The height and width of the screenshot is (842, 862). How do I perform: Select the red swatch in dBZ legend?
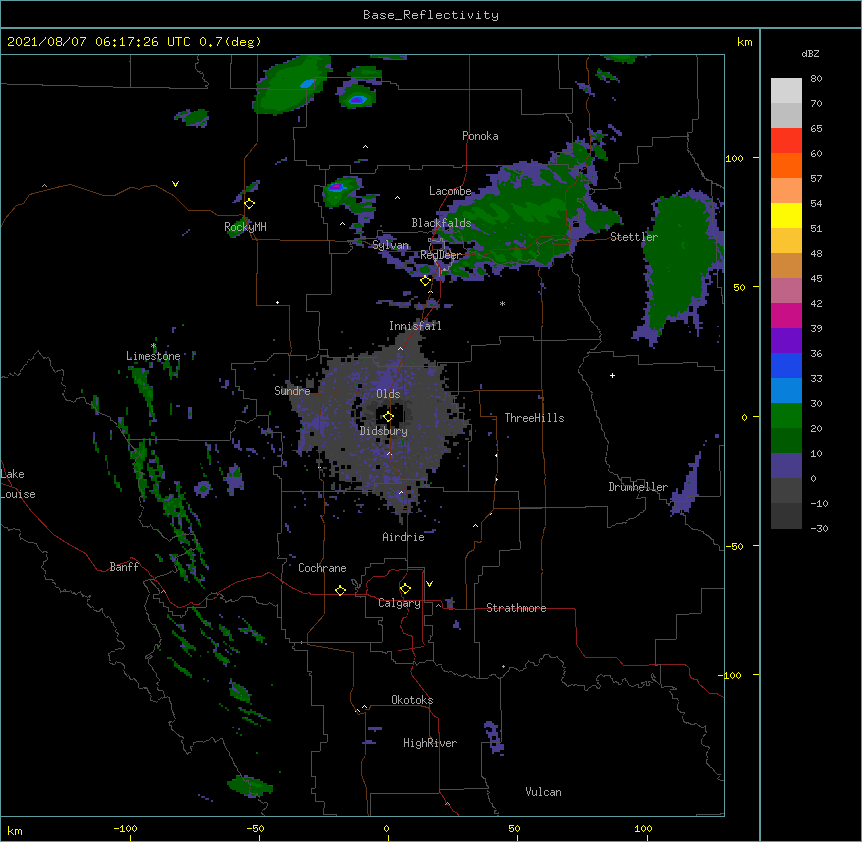pos(786,141)
